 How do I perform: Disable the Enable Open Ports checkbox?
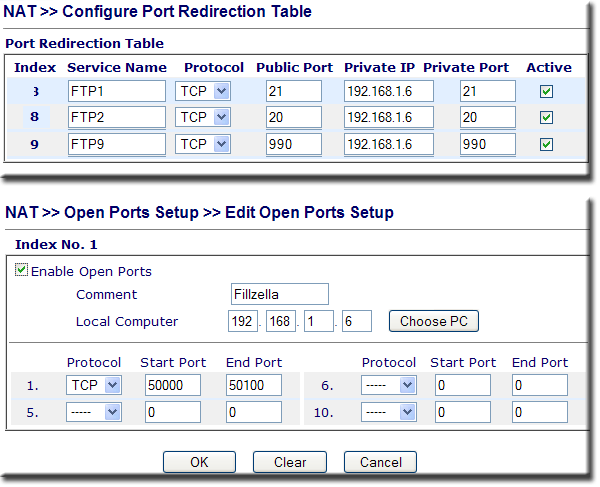click(21, 270)
